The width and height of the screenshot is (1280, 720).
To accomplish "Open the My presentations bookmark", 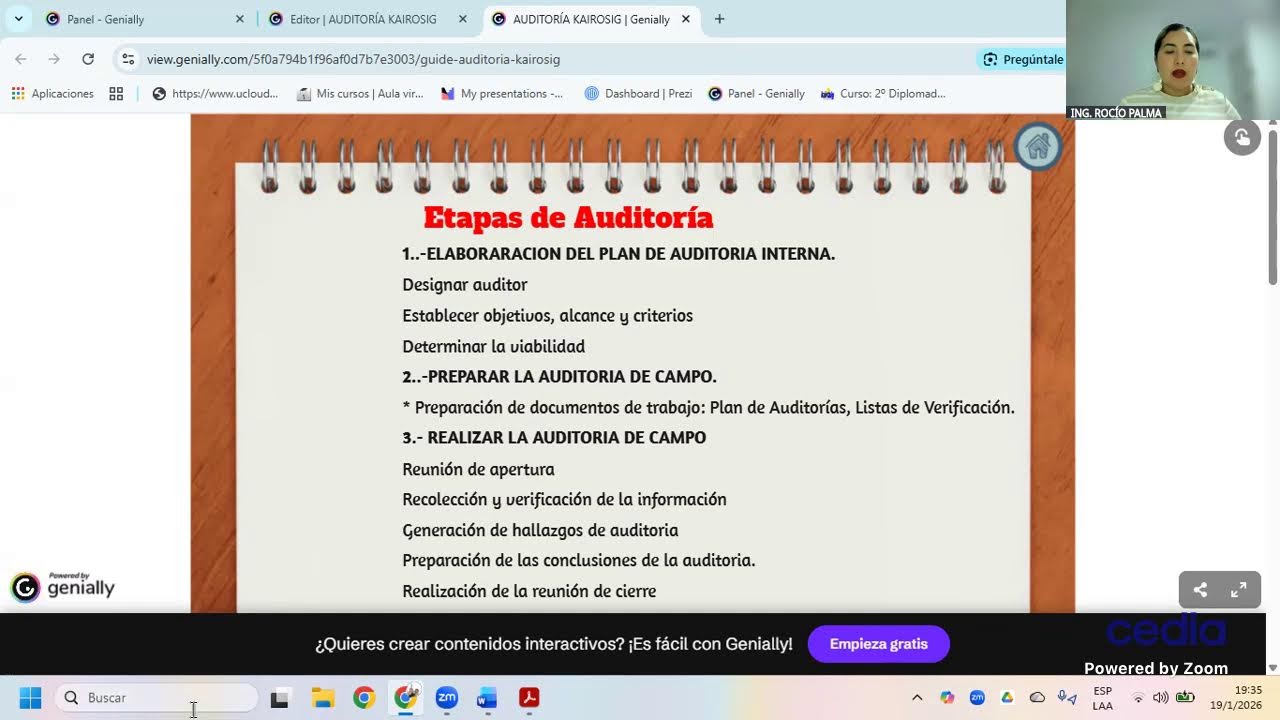I will point(503,93).
